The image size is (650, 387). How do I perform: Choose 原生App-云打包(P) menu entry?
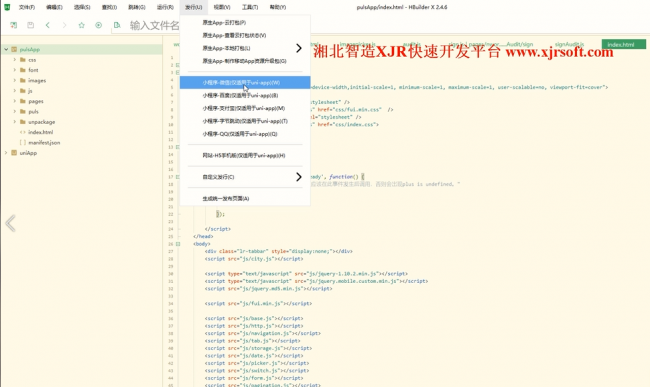click(245, 22)
